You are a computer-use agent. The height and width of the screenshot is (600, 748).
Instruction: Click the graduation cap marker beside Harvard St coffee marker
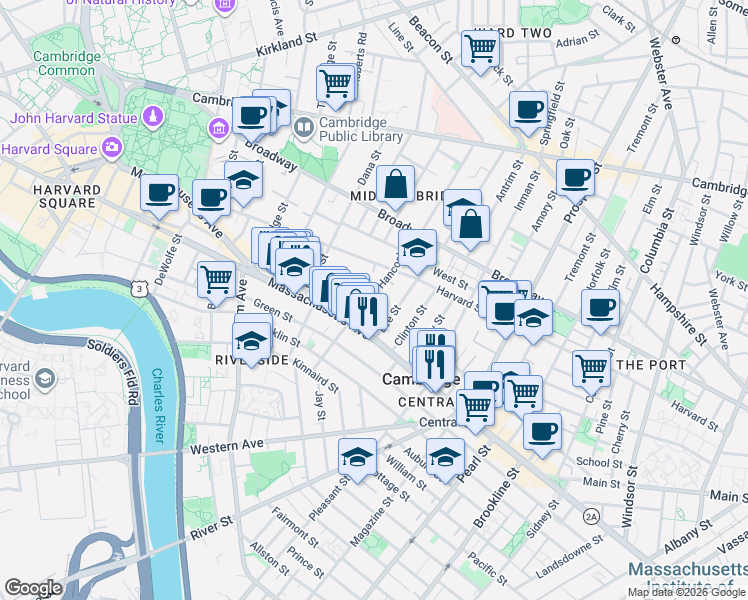coord(533,320)
